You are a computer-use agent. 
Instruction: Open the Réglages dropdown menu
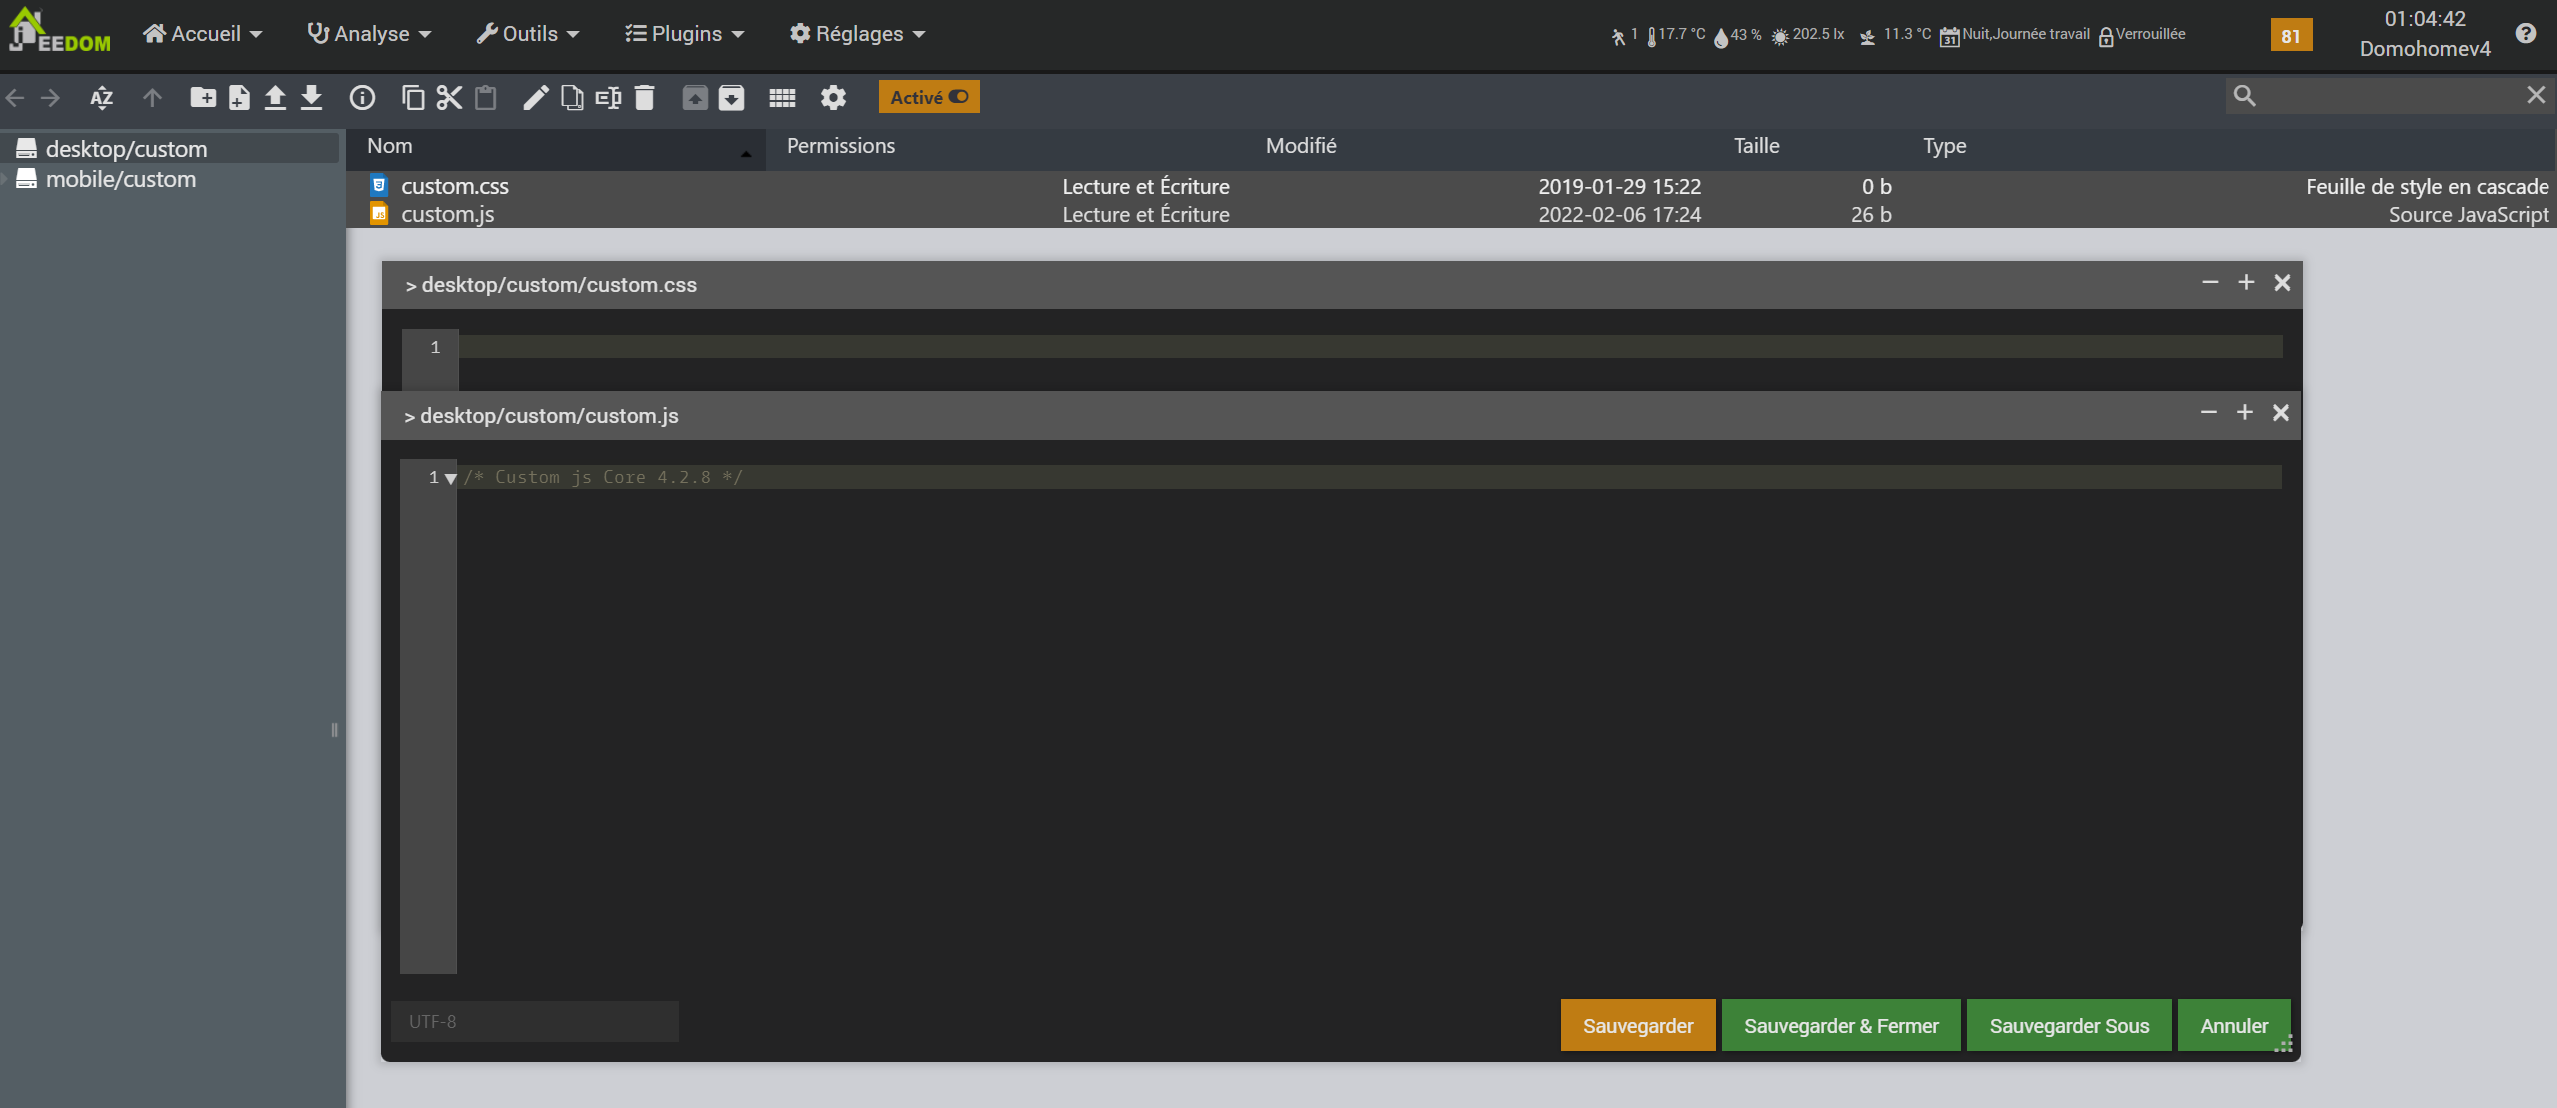pos(858,34)
